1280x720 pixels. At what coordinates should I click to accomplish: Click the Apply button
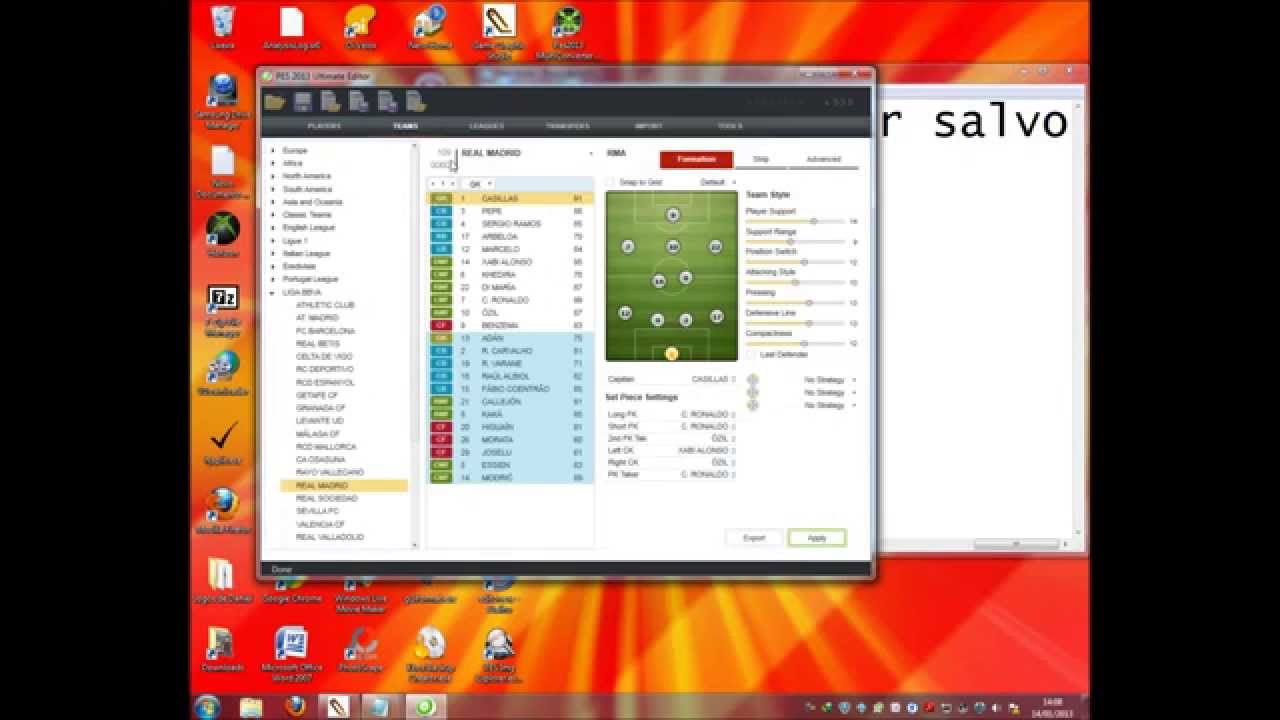point(817,538)
